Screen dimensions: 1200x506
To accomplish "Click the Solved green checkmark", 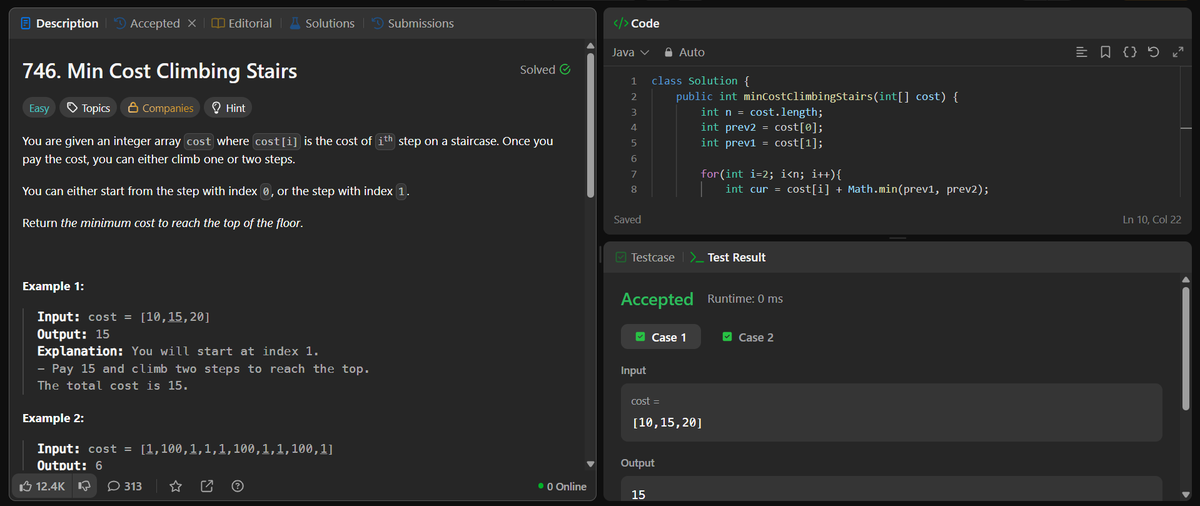I will 565,70.
